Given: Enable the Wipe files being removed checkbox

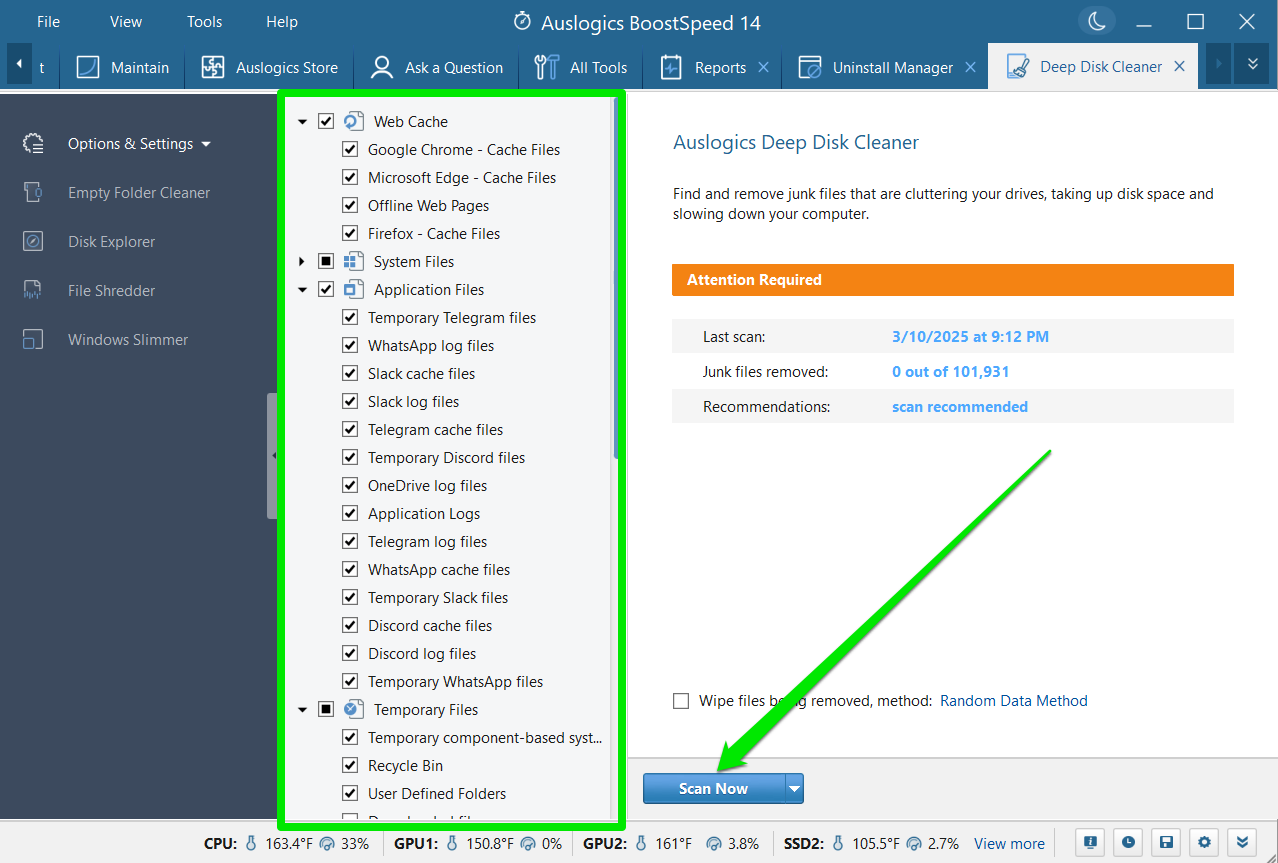Looking at the screenshot, I should (x=681, y=701).
